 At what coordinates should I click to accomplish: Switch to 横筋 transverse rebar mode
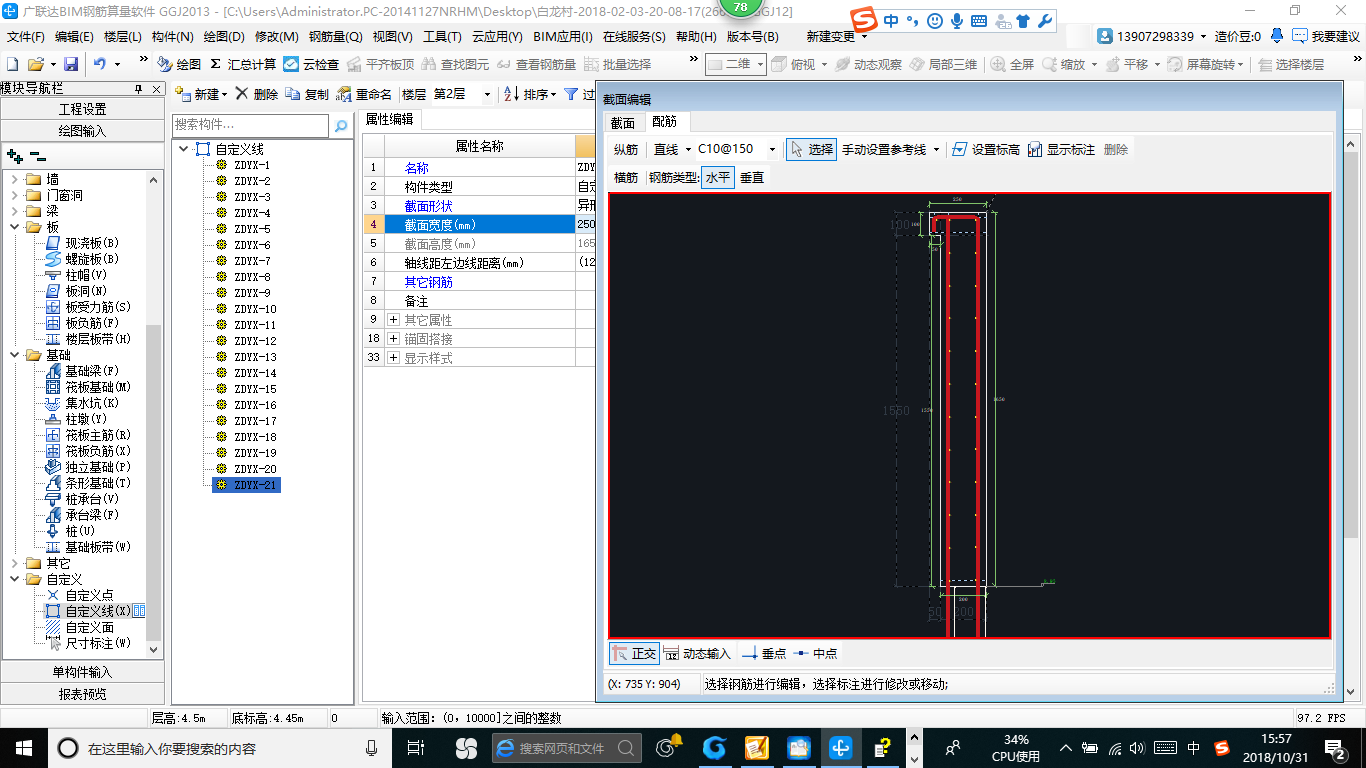click(626, 177)
